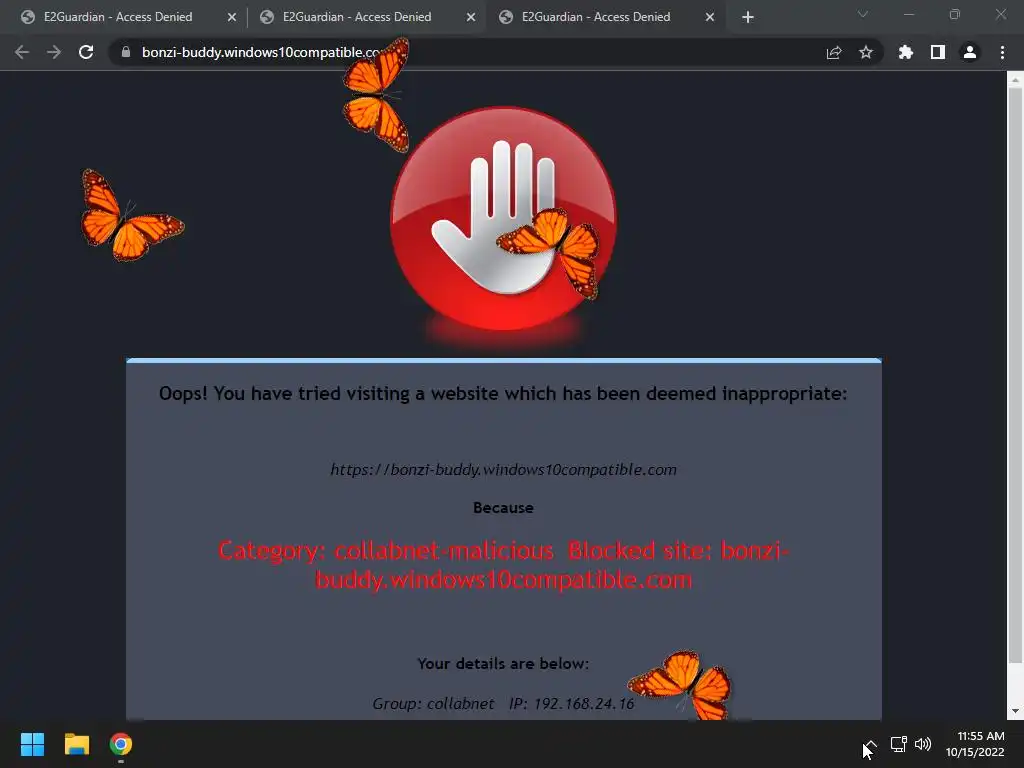Click the 'IP: 192.168.24.16' text

click(571, 703)
